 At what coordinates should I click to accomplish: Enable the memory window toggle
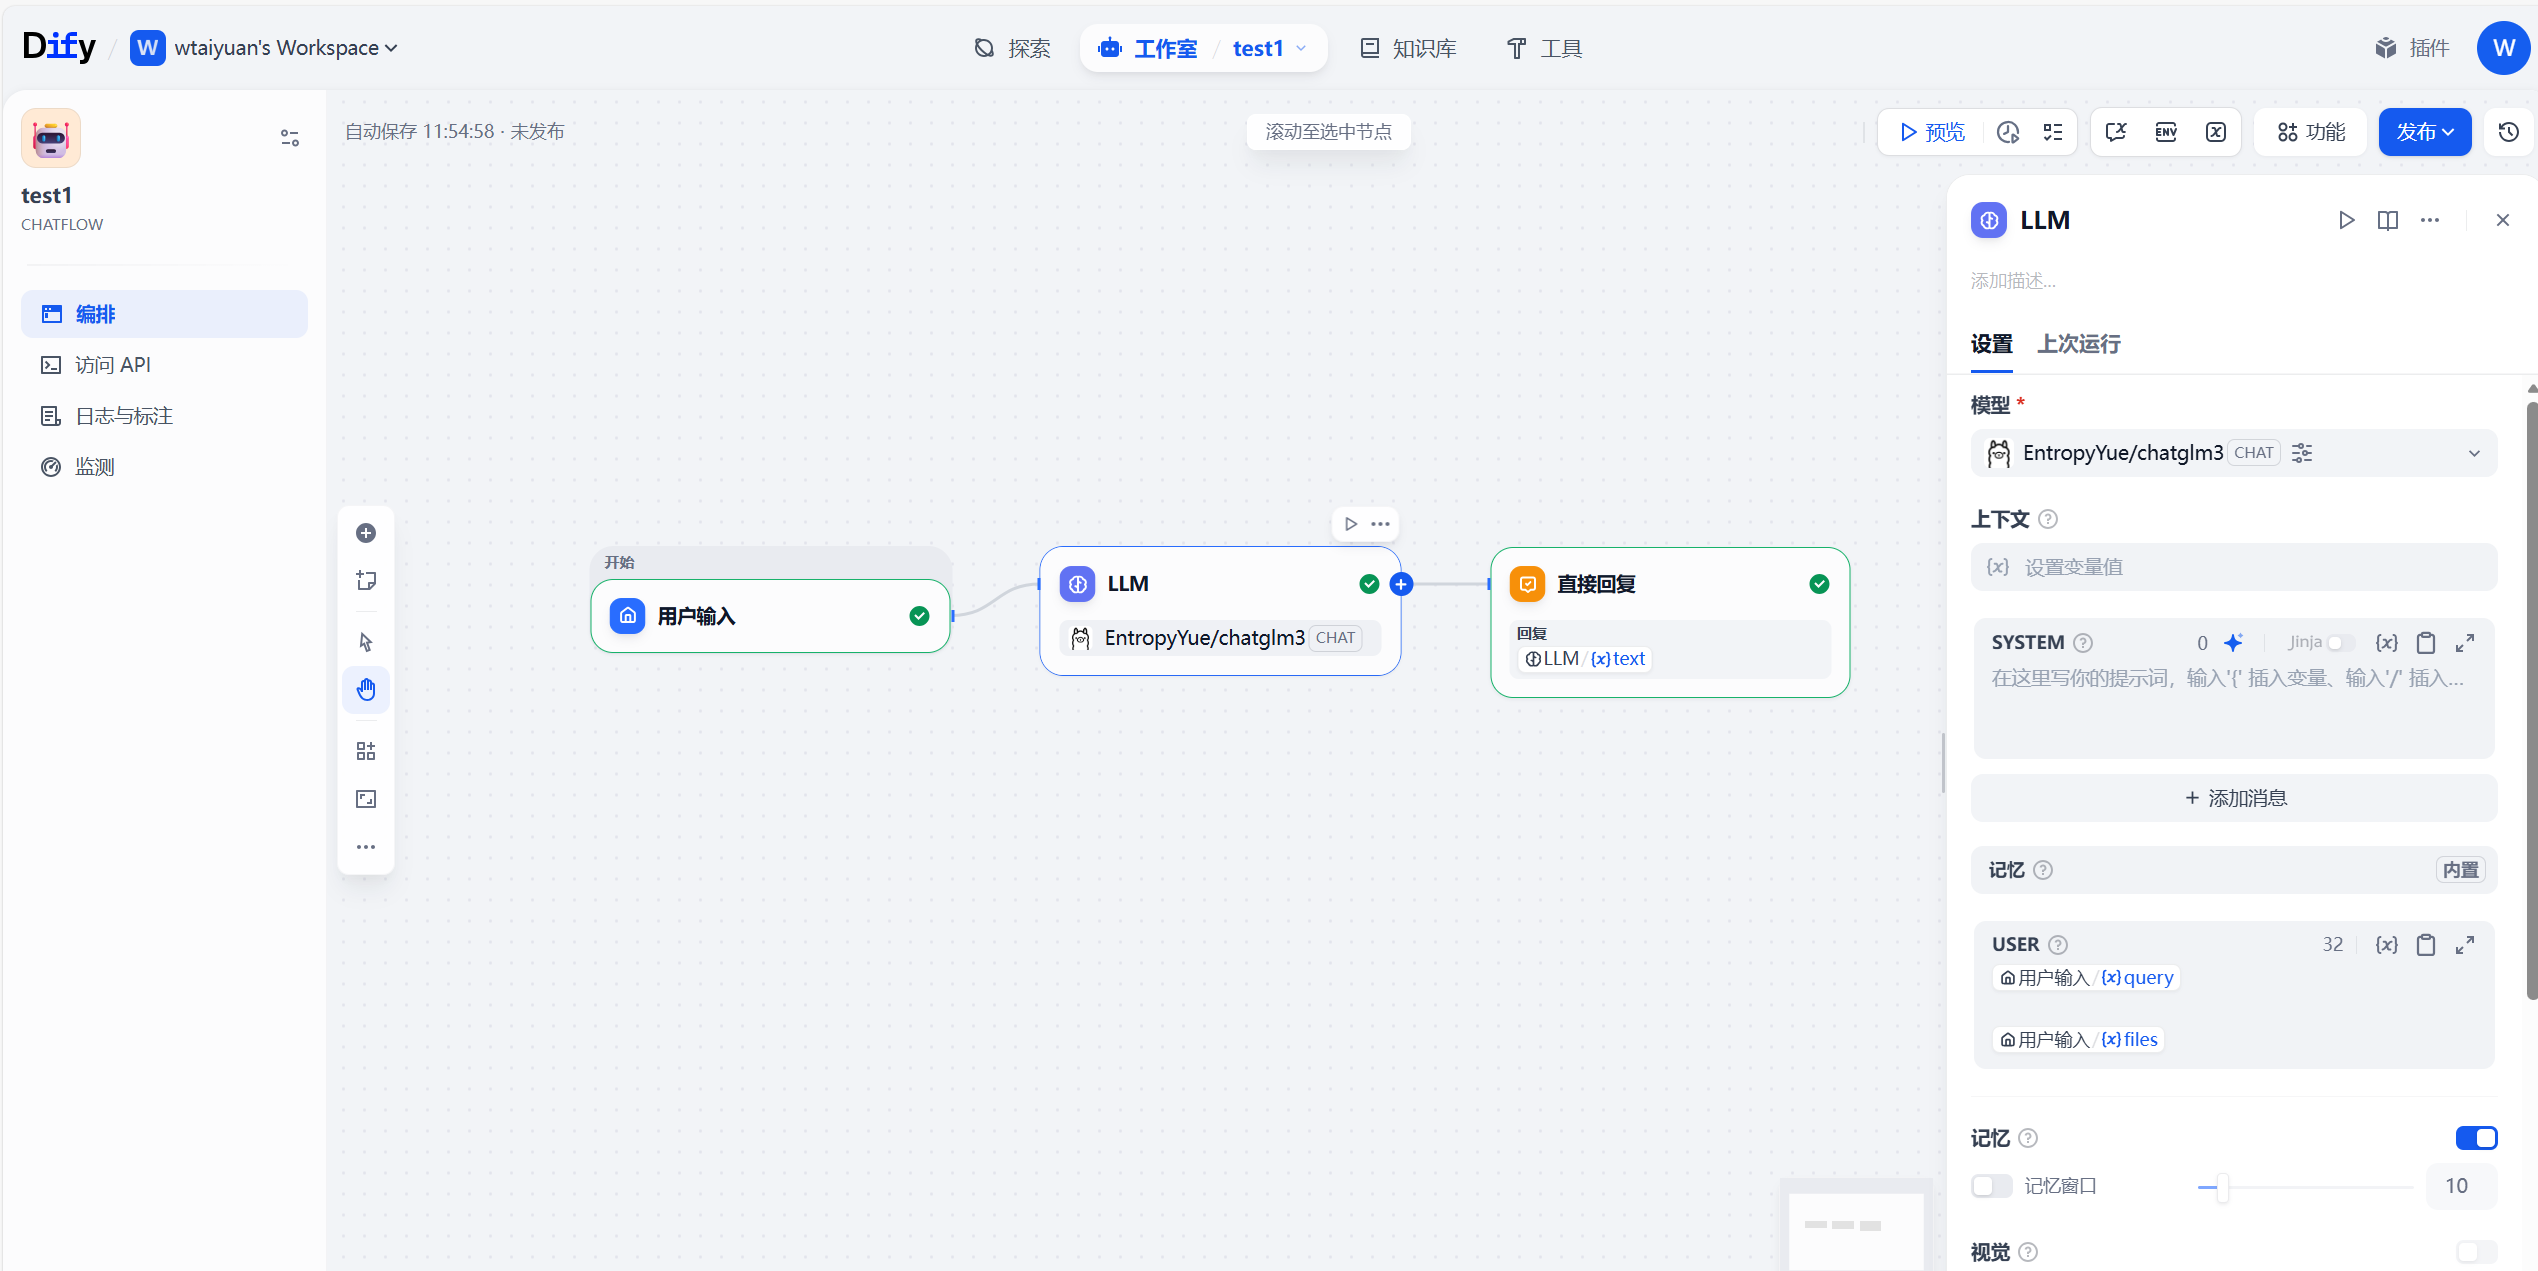(x=1991, y=1186)
